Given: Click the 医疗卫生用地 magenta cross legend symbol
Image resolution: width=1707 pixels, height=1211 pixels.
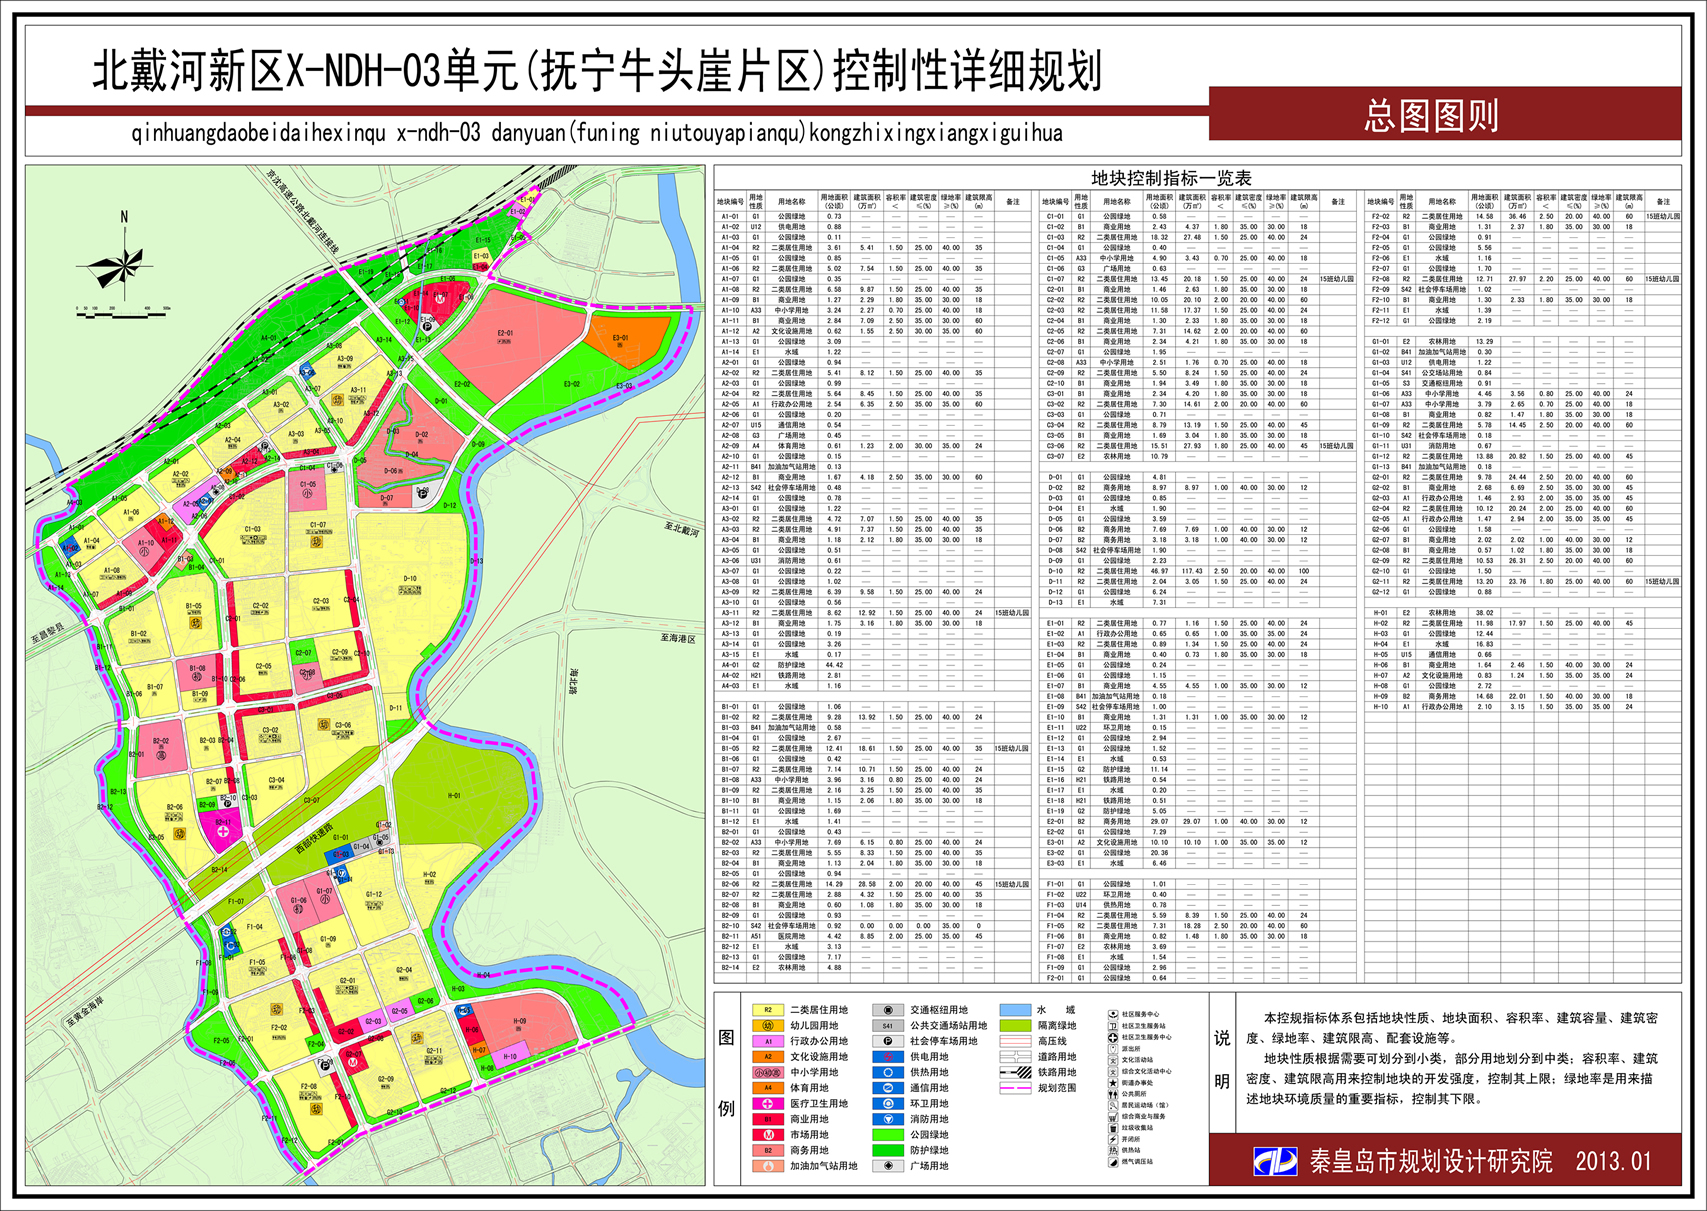Looking at the screenshot, I should (768, 1103).
